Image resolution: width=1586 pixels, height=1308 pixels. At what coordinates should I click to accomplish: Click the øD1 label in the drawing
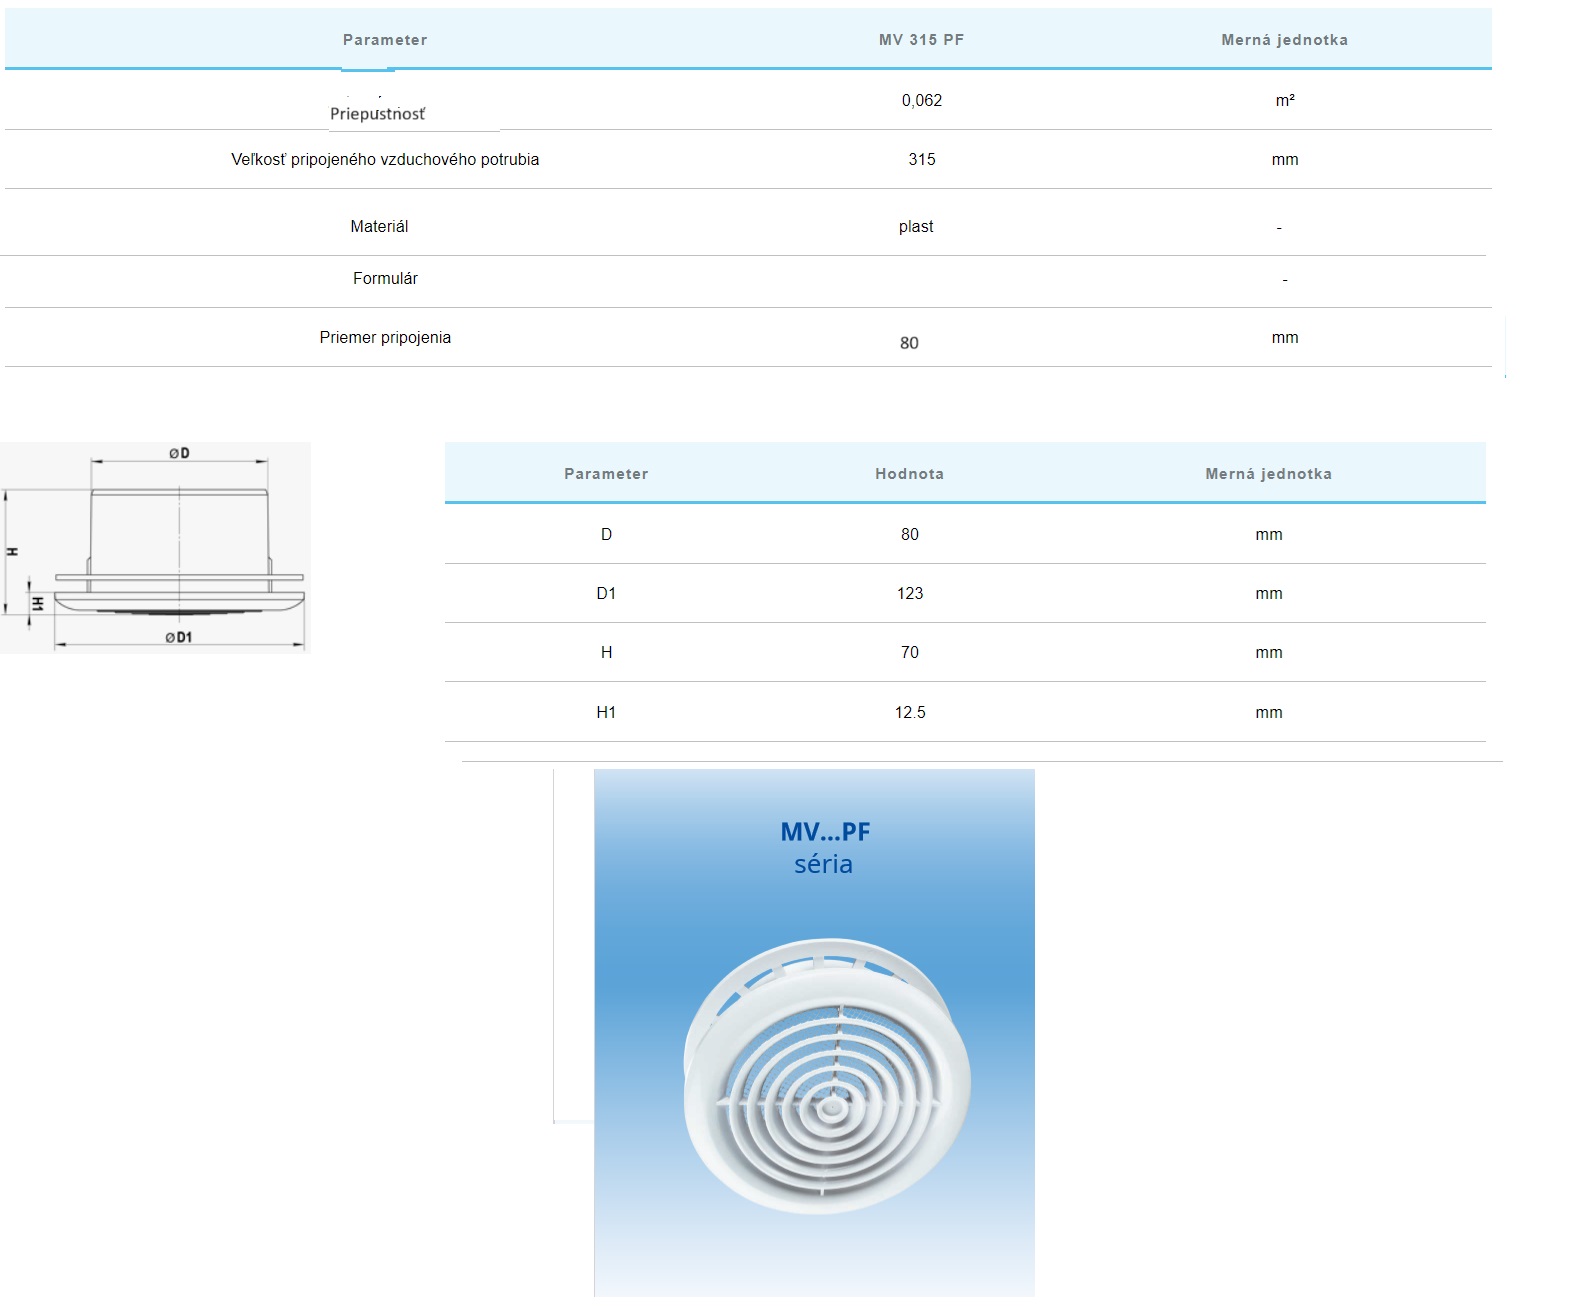point(179,637)
